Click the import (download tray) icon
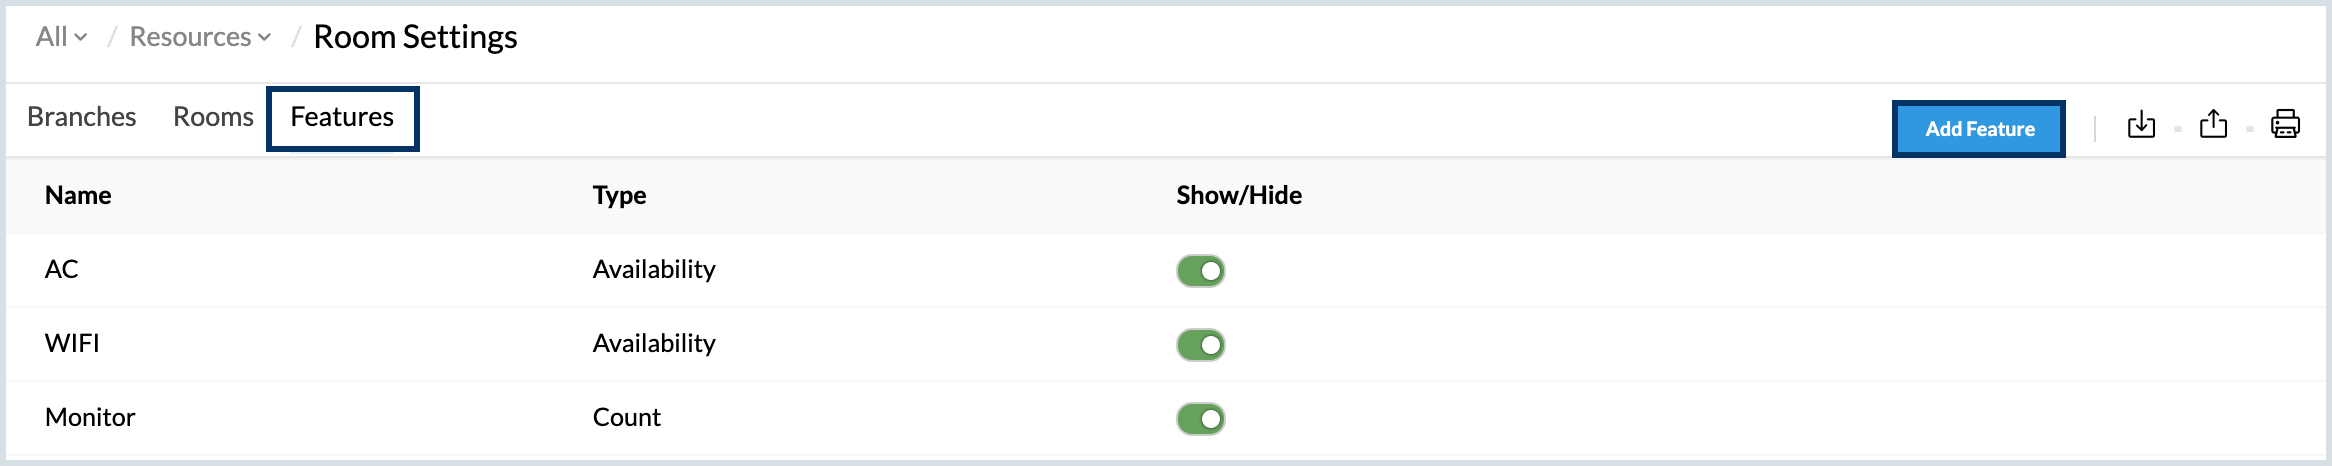This screenshot has height=466, width=2332. click(x=2141, y=125)
